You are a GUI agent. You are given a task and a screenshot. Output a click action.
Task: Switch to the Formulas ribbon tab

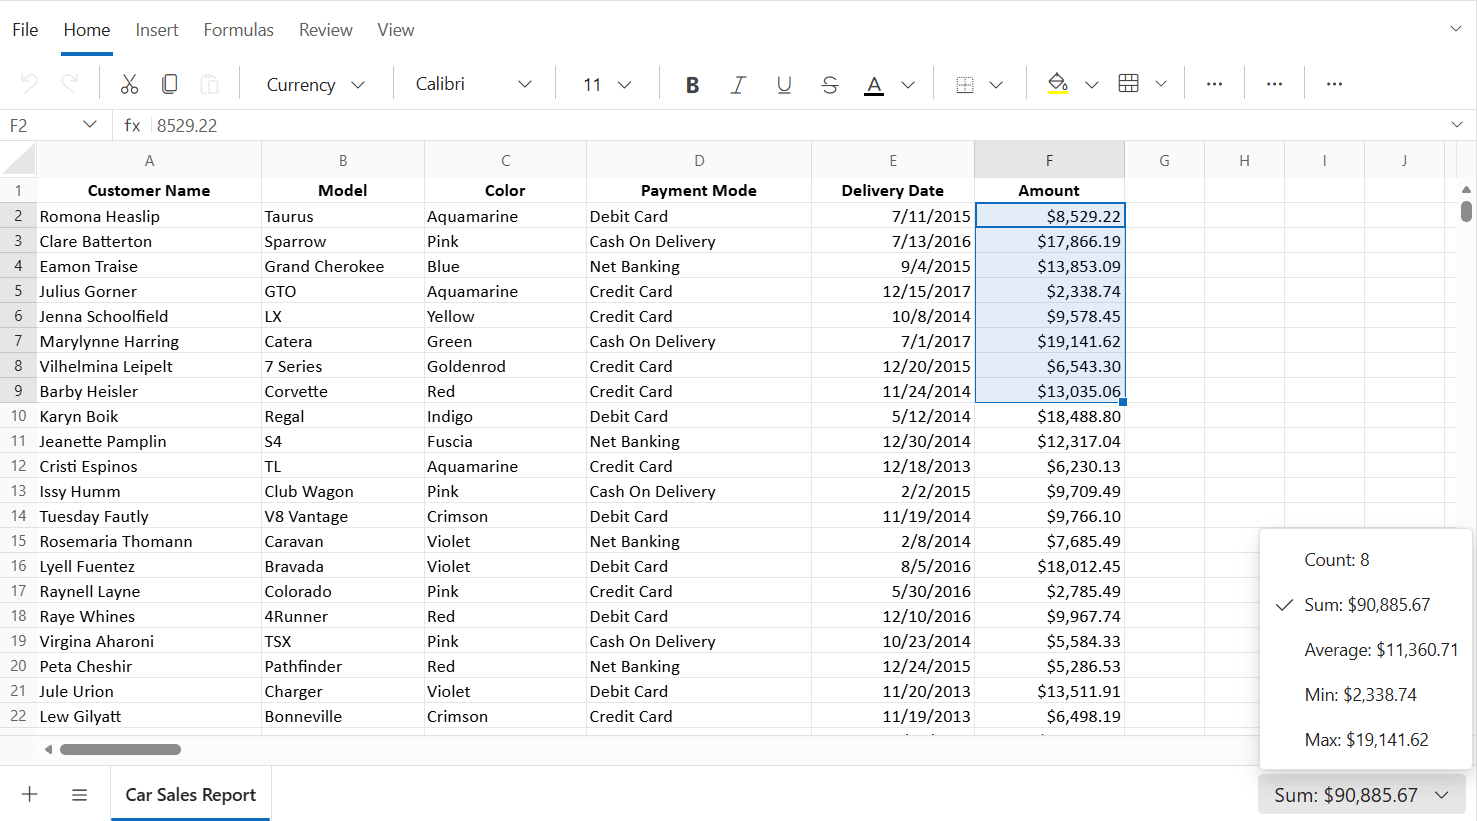(x=238, y=30)
